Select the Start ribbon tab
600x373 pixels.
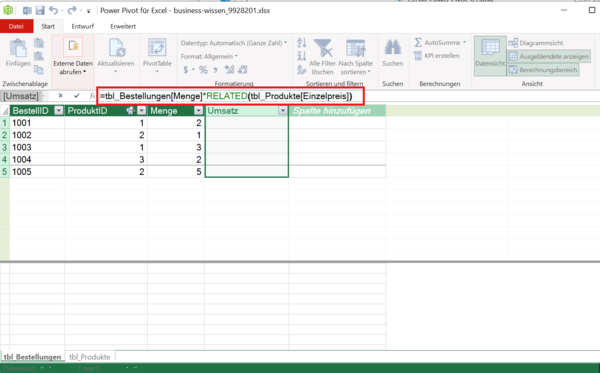[x=48, y=26]
